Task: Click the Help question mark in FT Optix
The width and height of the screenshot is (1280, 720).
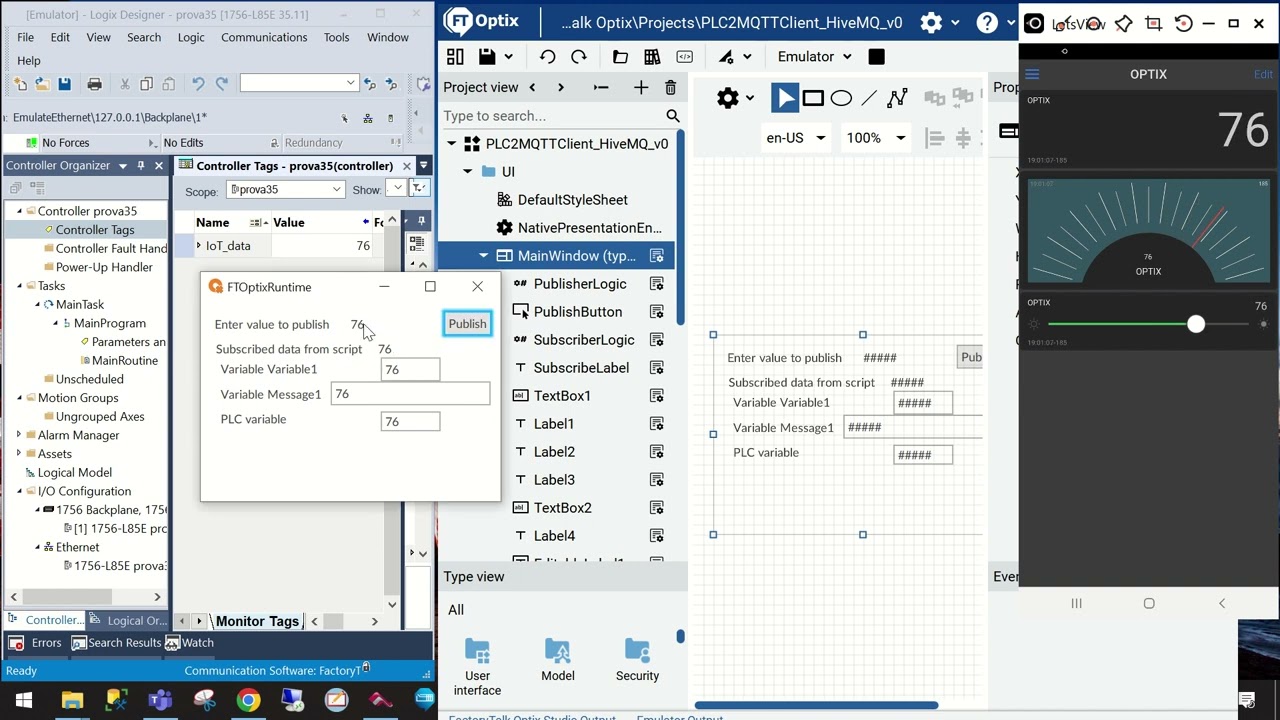Action: [987, 22]
